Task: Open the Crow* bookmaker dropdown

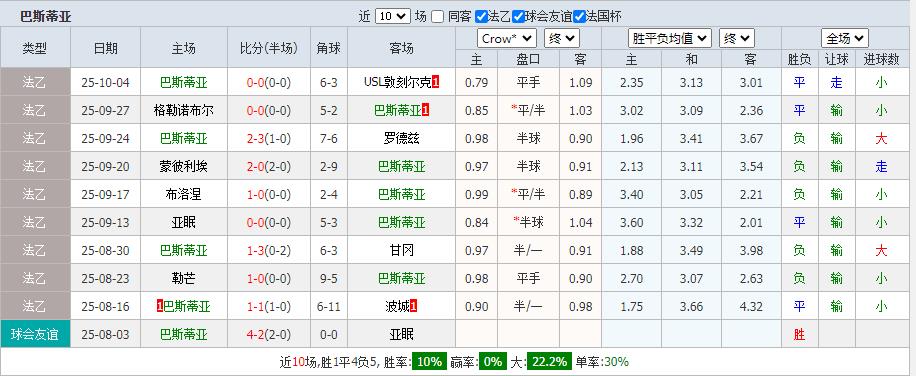Action: coord(507,39)
